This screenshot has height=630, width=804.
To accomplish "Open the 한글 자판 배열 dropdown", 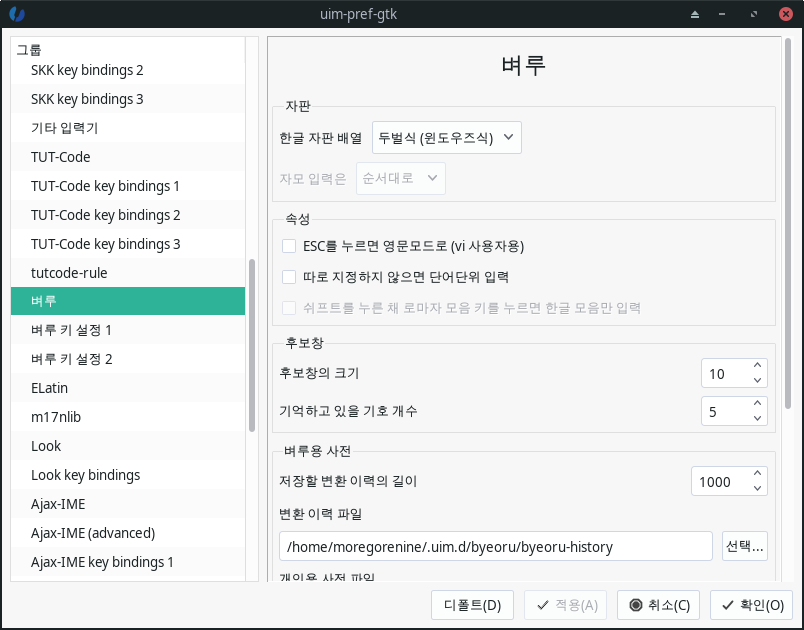I will tap(447, 138).
